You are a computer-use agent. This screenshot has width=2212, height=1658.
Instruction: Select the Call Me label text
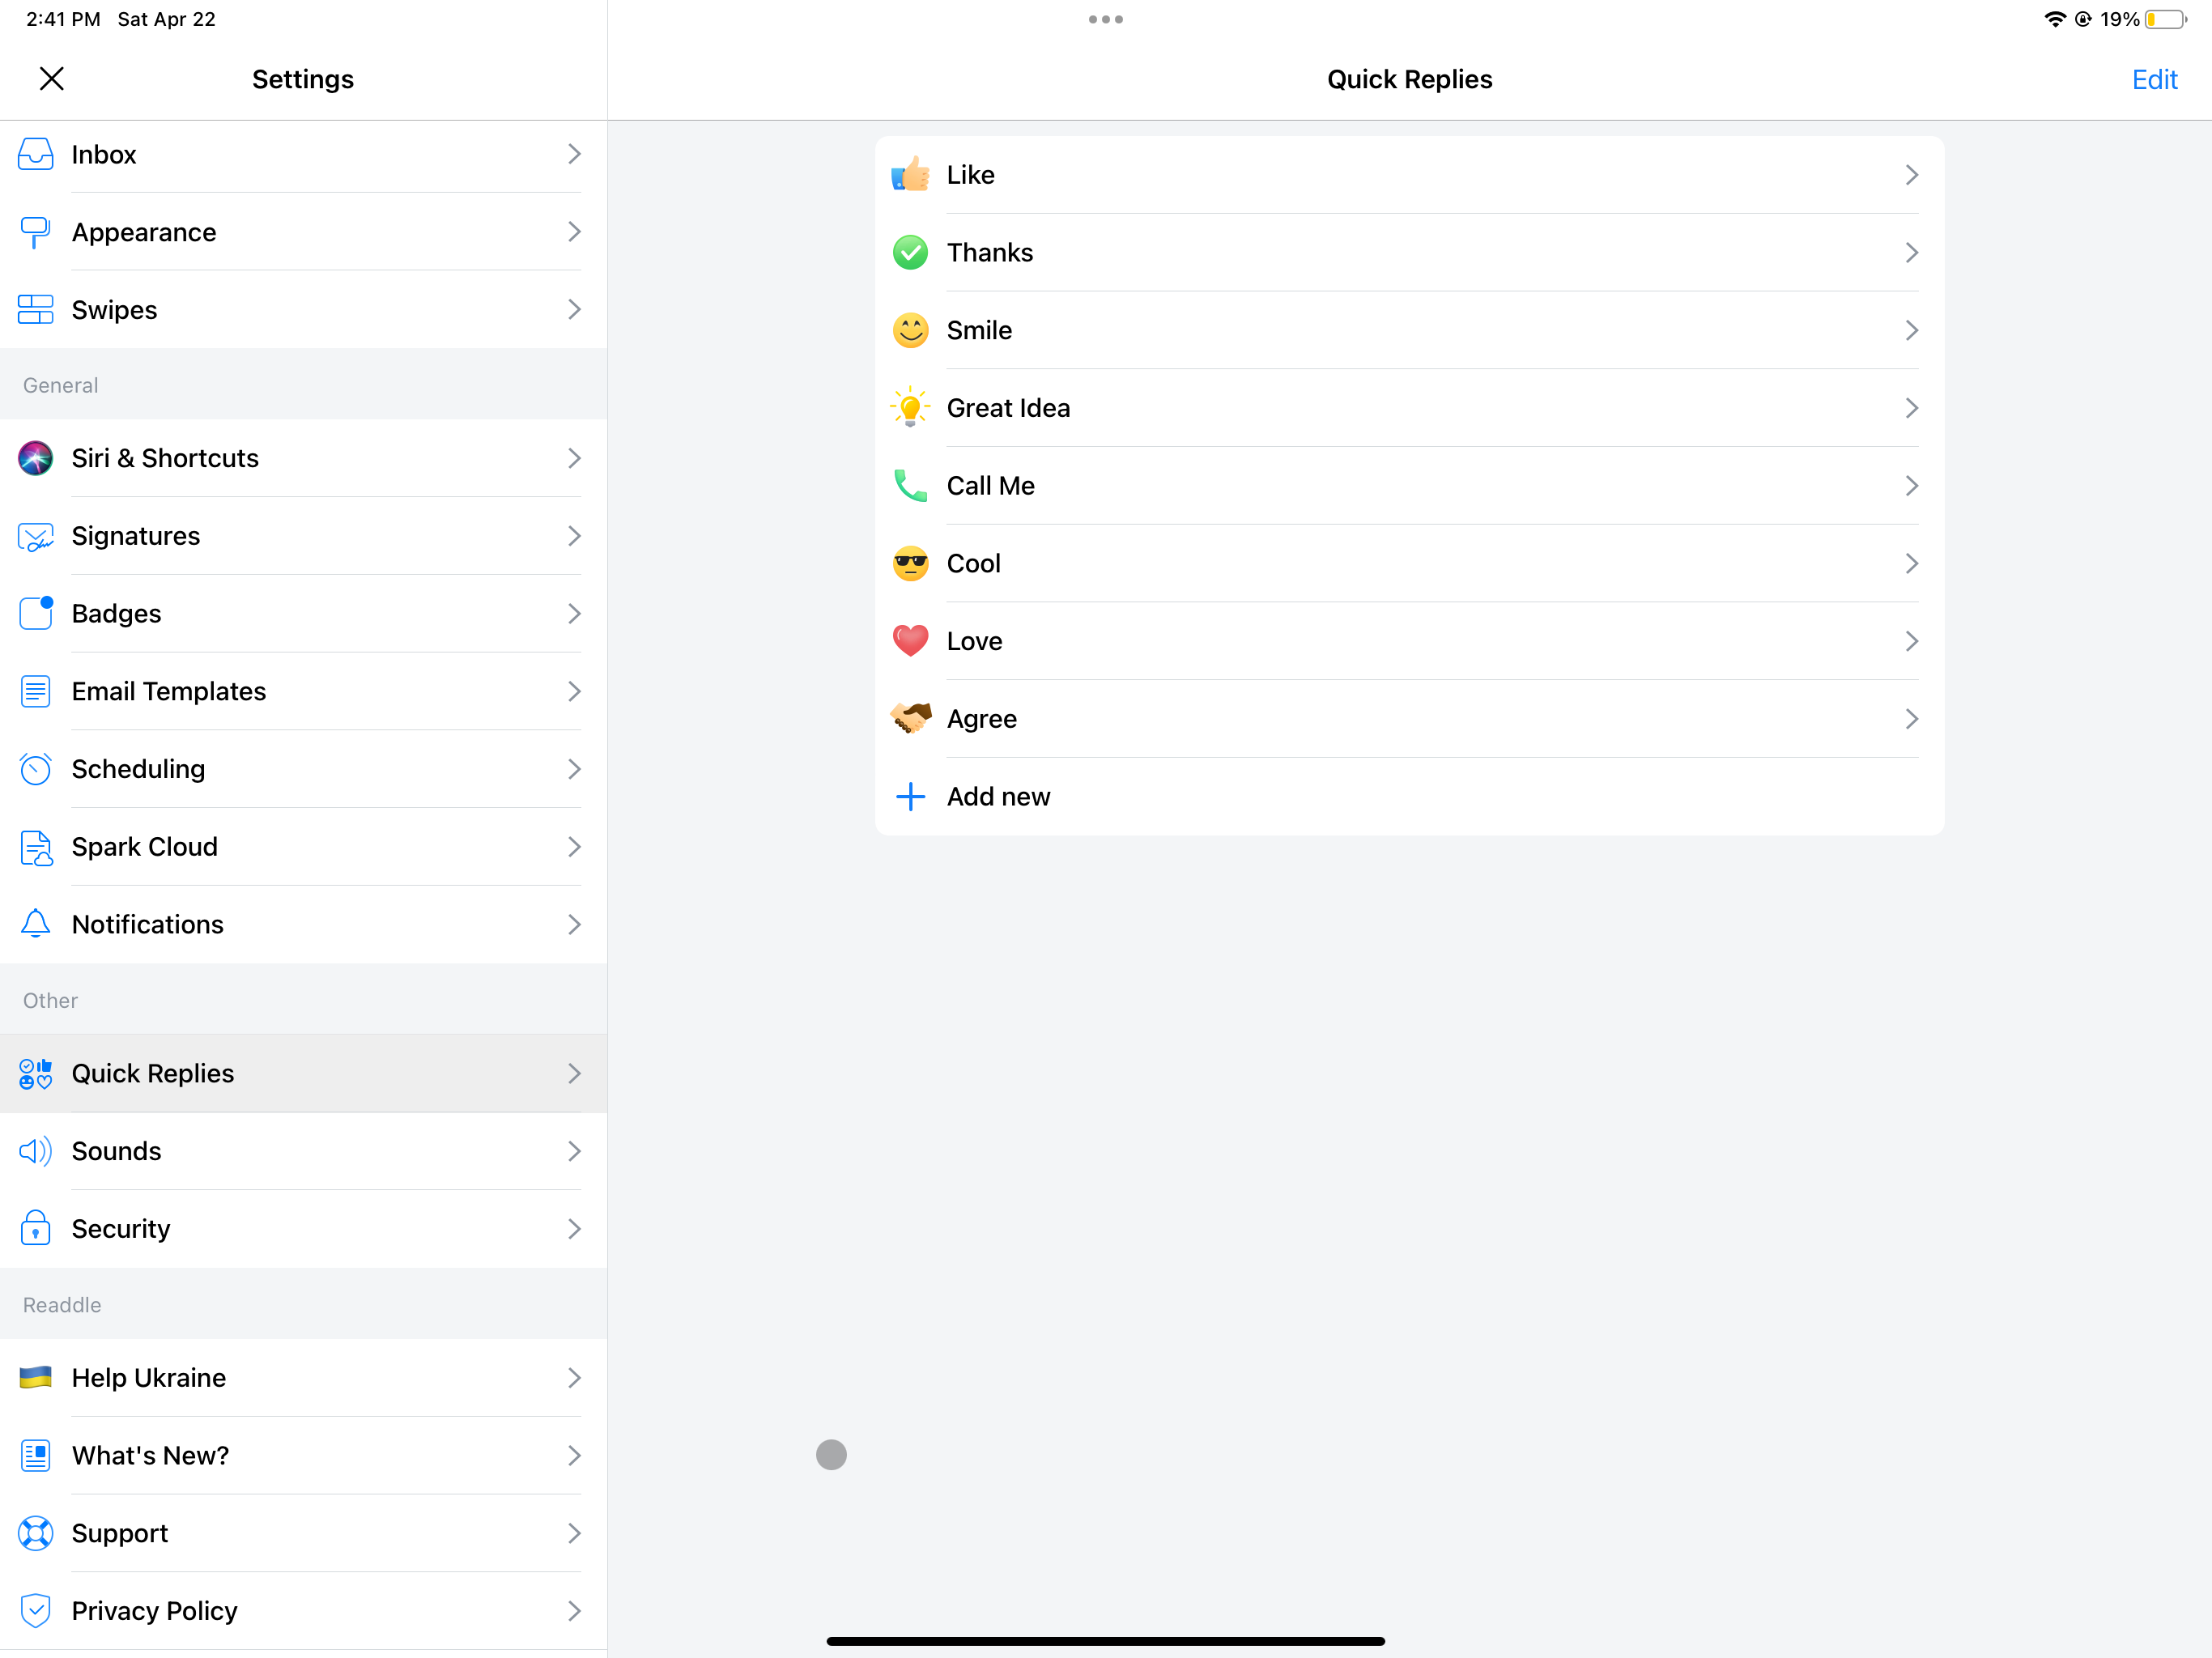coord(990,486)
